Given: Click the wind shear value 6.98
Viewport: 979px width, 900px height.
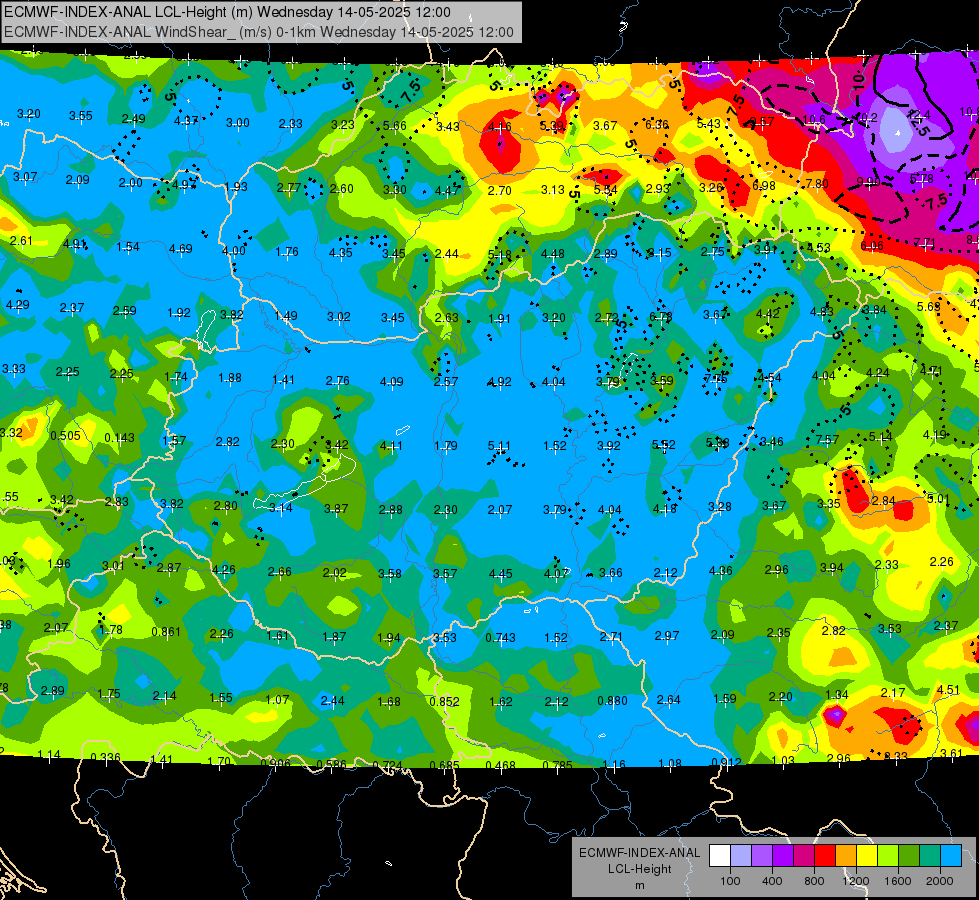Looking at the screenshot, I should [764, 185].
